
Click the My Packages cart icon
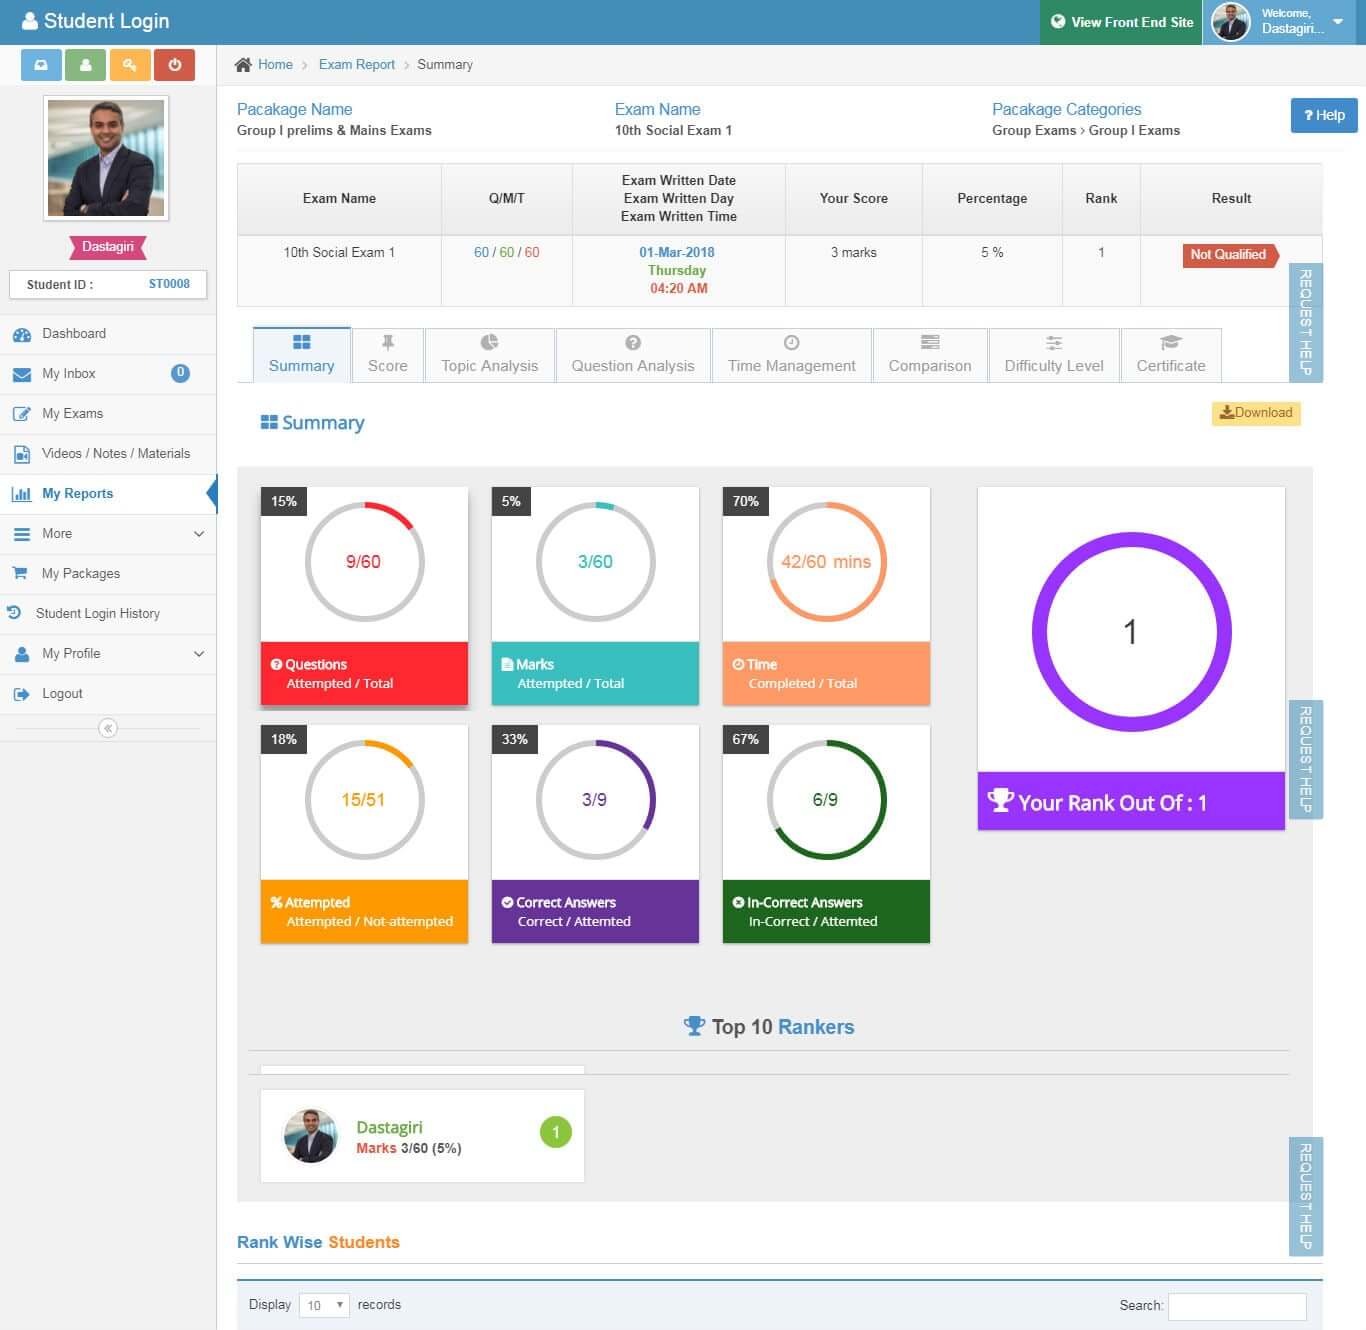20,573
